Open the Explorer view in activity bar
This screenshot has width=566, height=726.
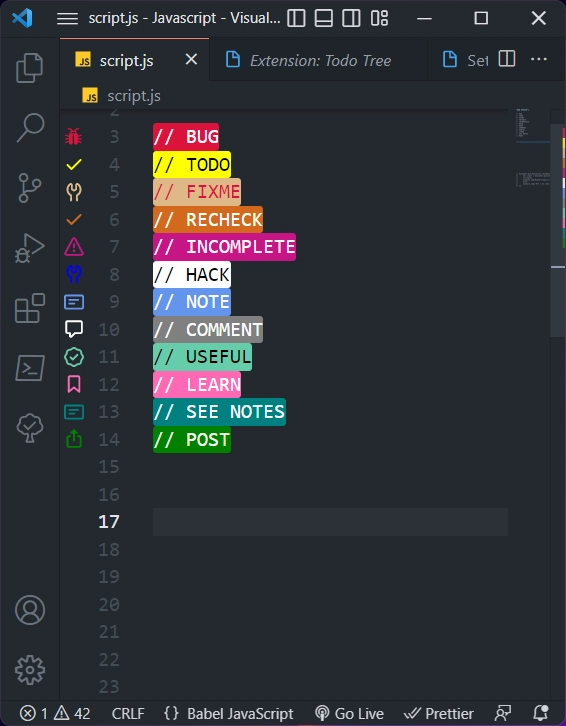tap(30, 68)
